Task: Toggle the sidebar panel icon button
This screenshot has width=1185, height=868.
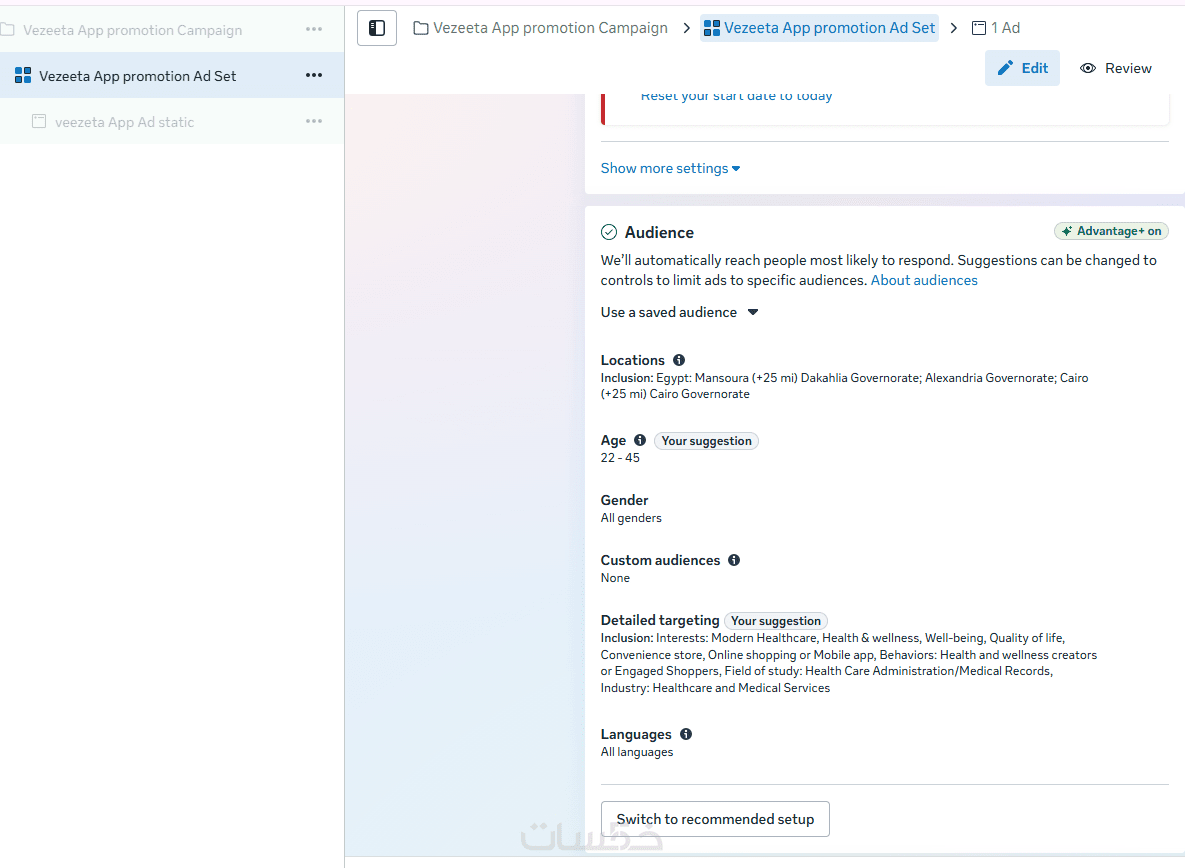Action: (x=377, y=28)
